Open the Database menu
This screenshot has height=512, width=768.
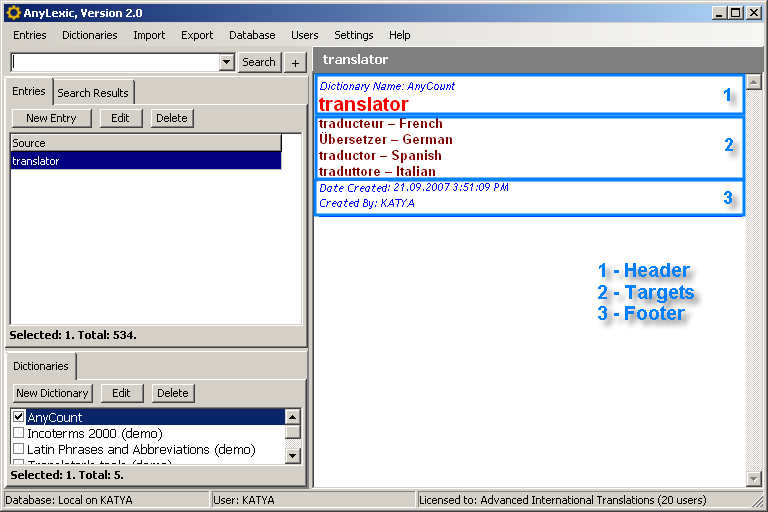pyautogui.click(x=252, y=35)
